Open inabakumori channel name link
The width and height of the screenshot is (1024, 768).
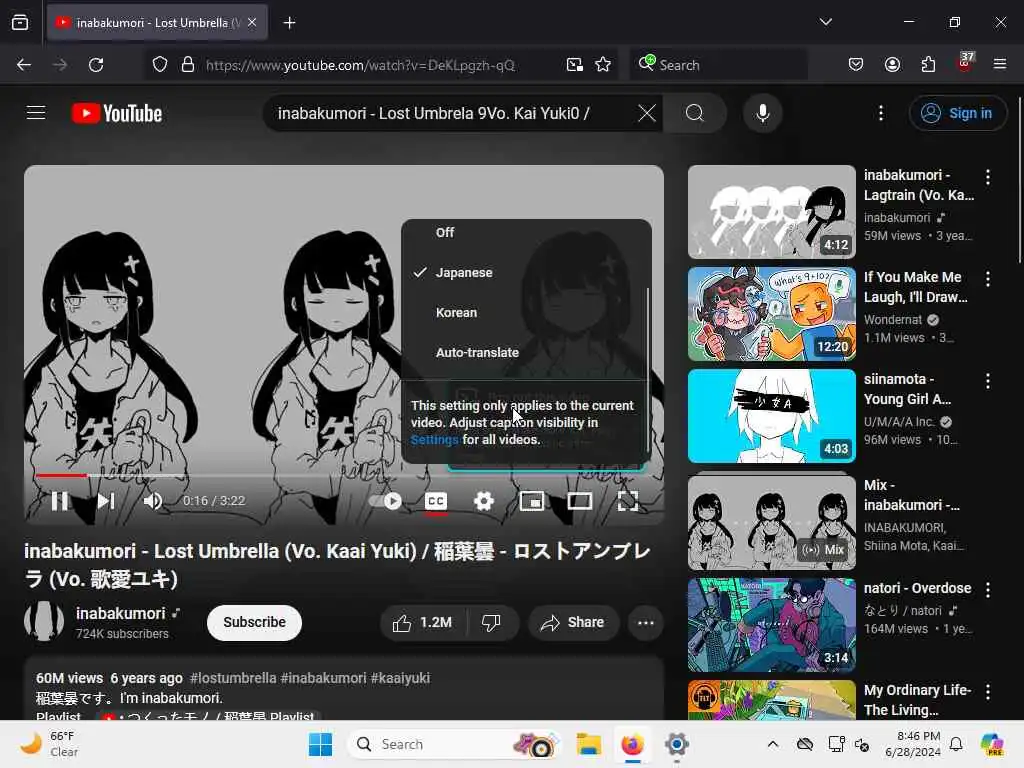[x=121, y=613]
